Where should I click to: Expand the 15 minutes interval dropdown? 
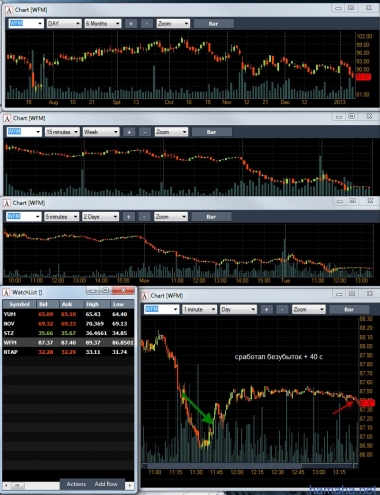62,132
